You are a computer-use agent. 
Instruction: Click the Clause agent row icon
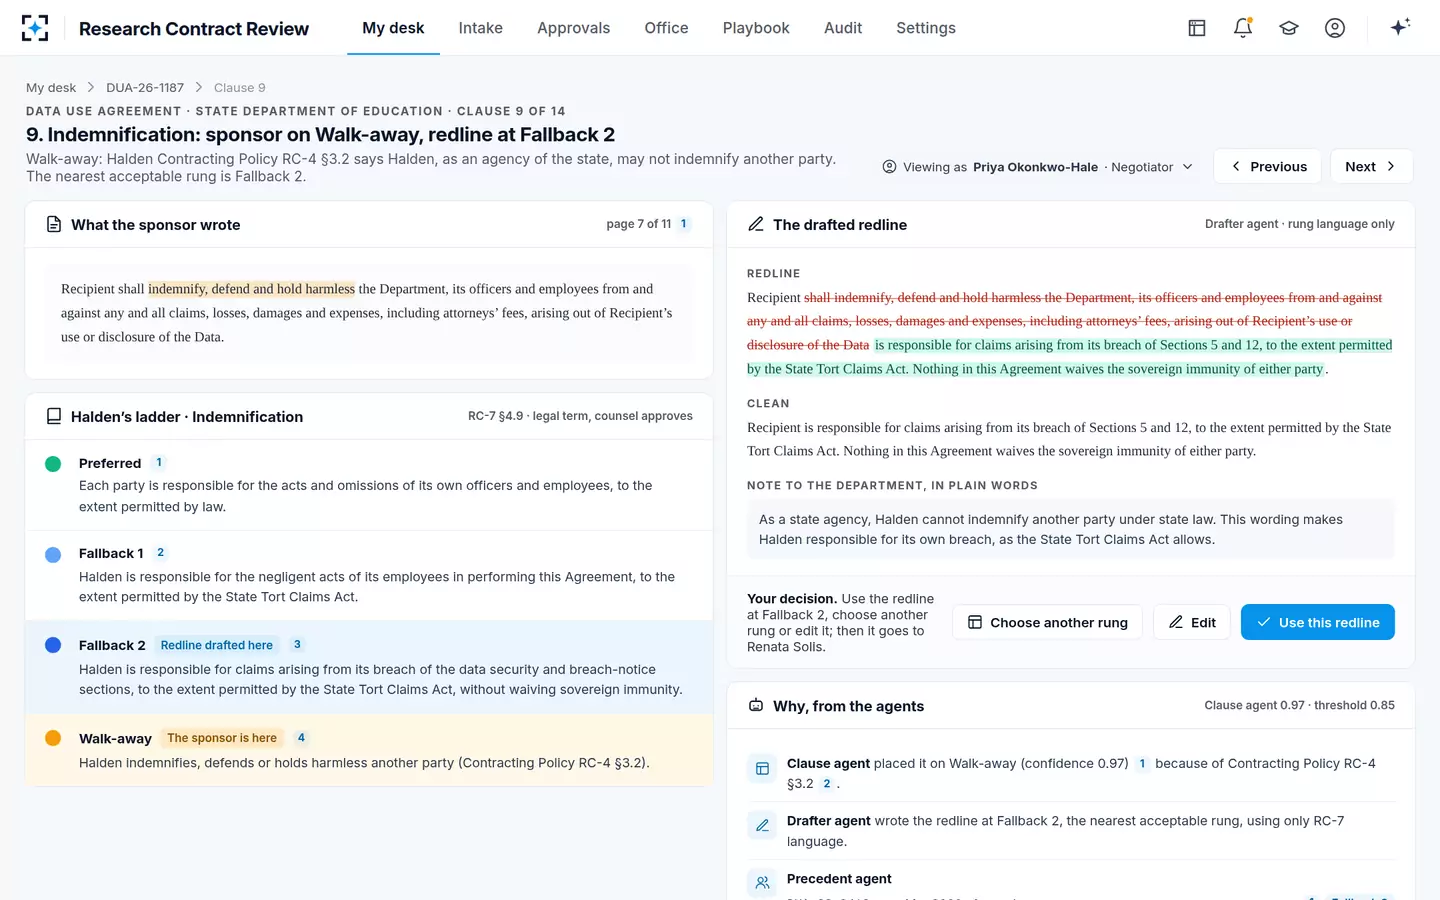point(762,769)
